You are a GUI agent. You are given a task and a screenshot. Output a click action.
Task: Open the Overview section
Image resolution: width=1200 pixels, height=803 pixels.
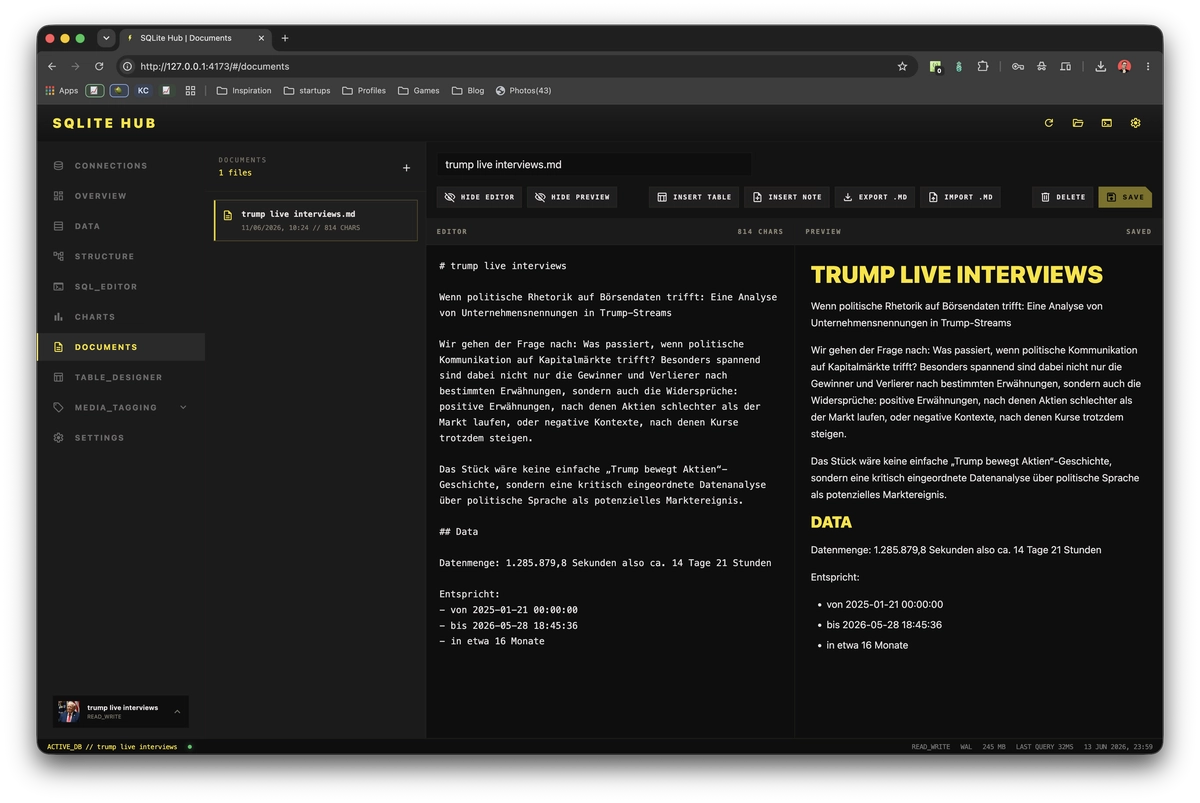(121, 196)
